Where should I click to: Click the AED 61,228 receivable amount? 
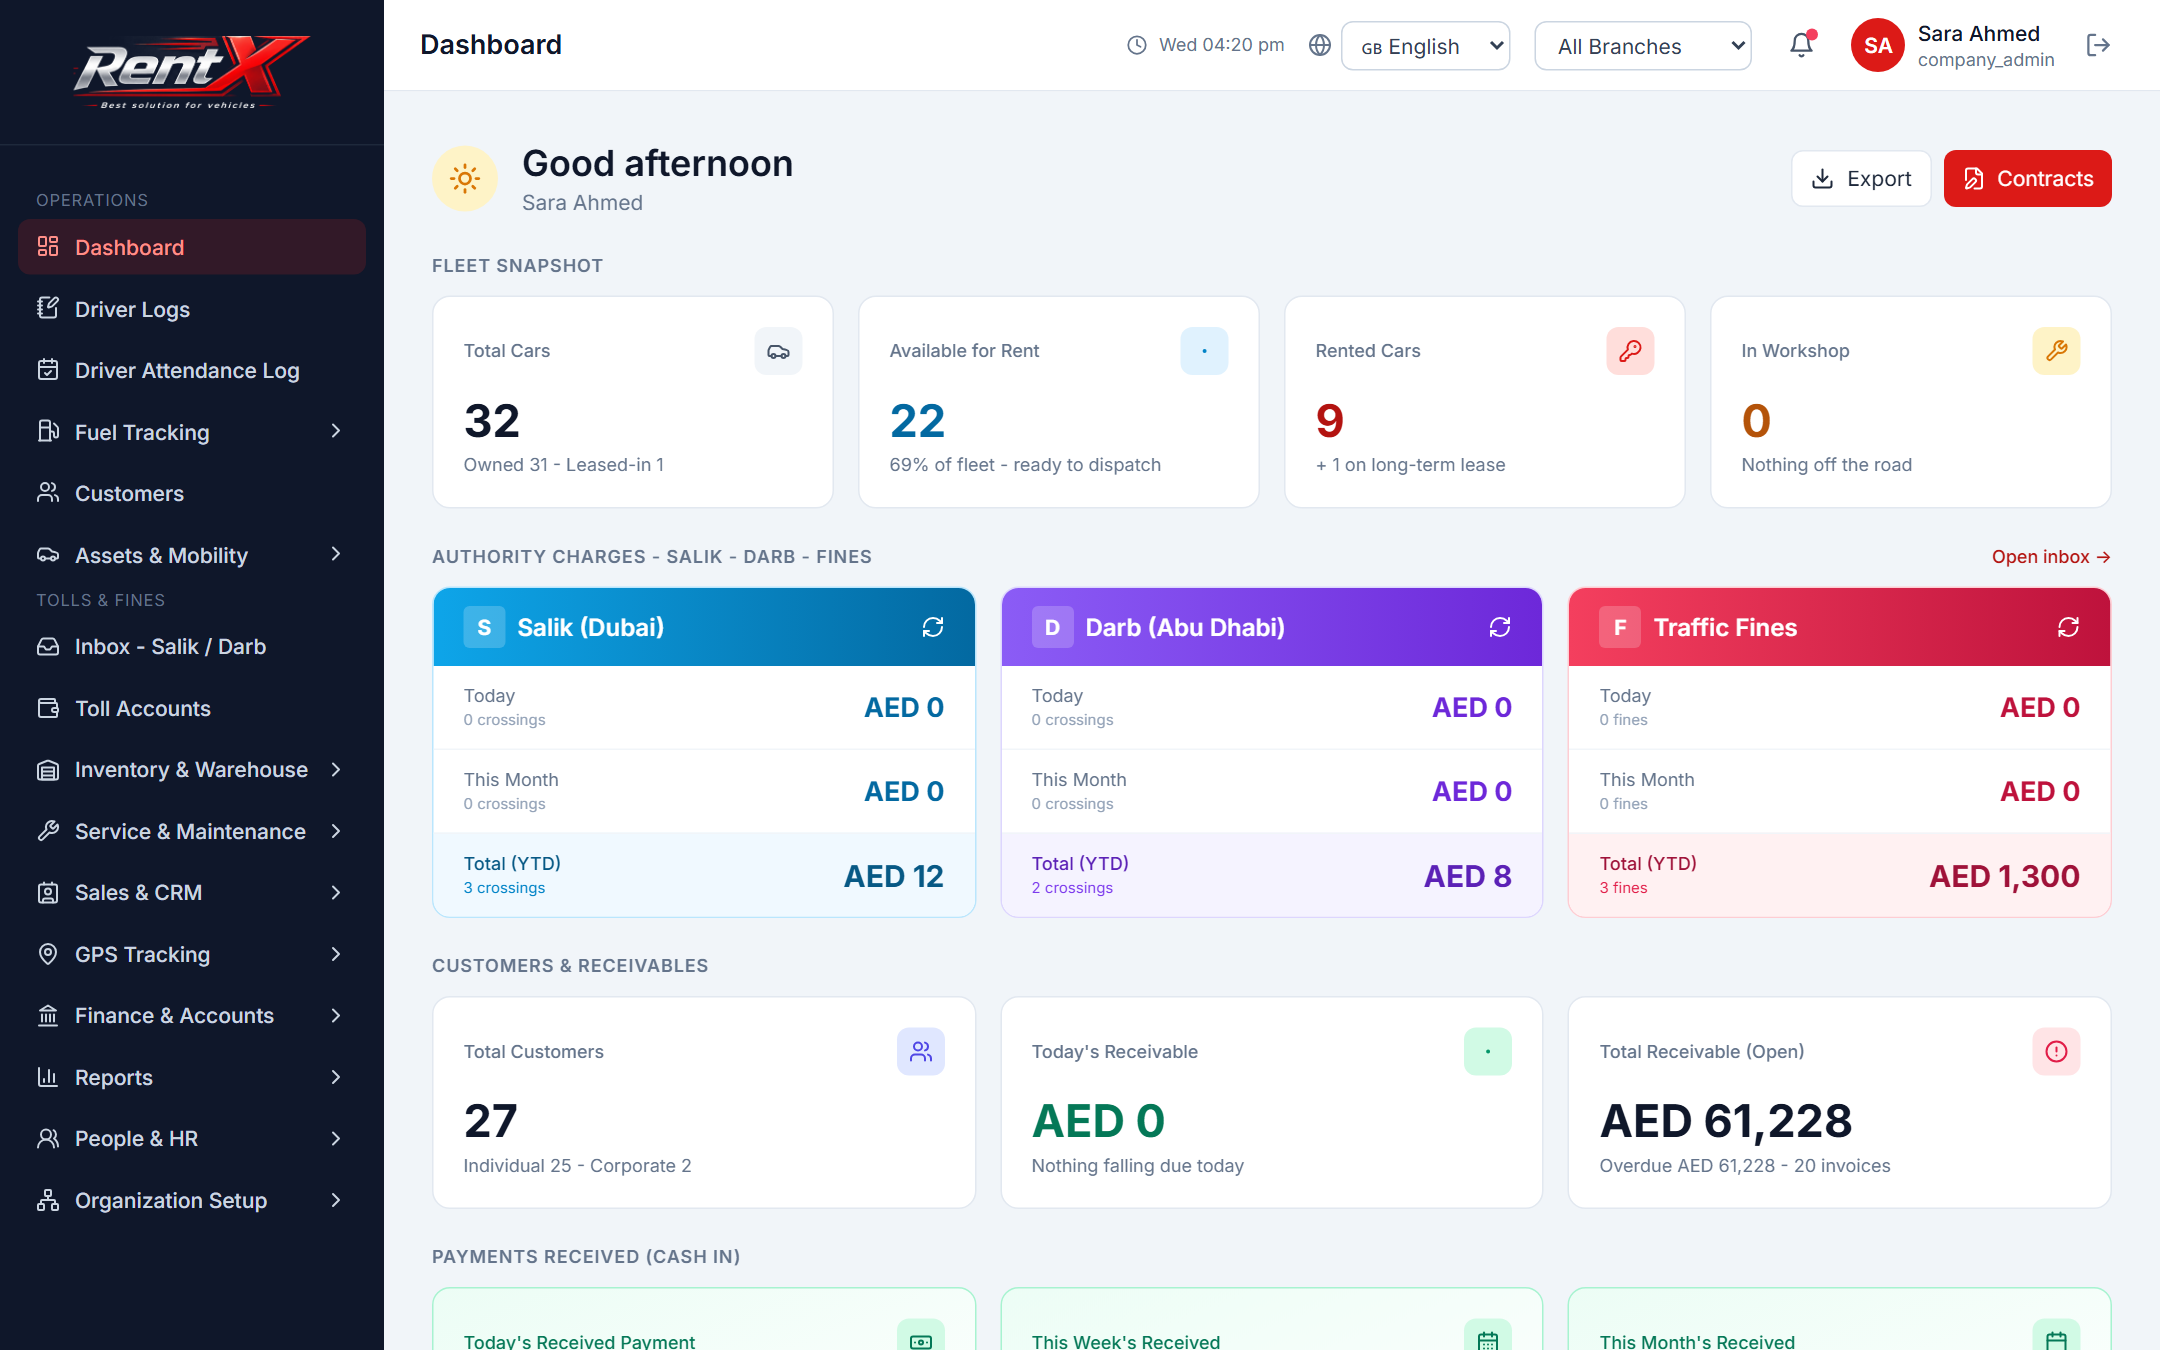click(x=1726, y=1121)
